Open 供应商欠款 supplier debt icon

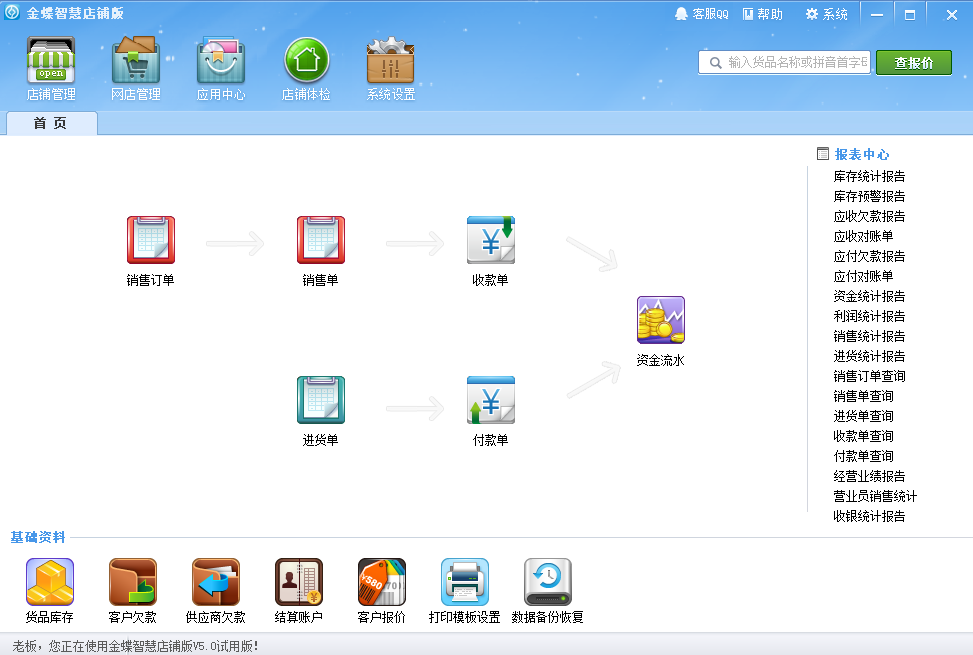click(216, 582)
